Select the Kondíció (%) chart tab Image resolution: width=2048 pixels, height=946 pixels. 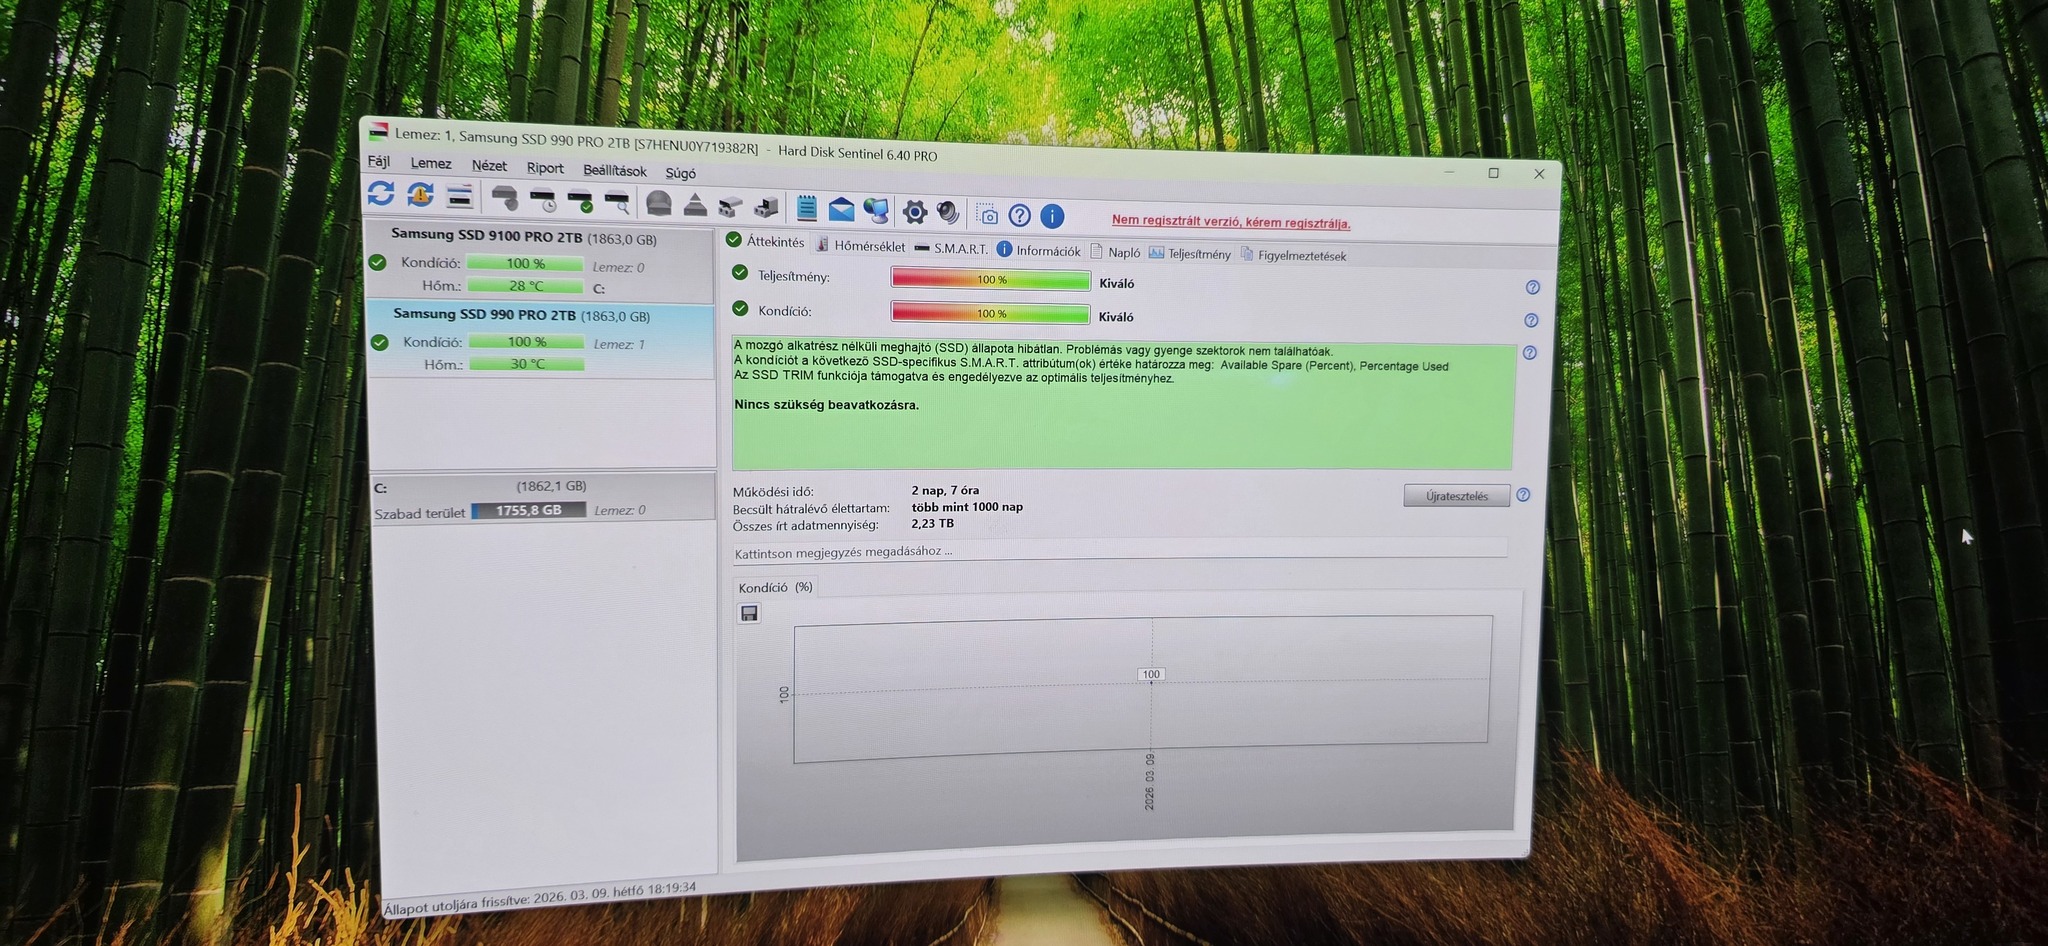click(776, 587)
